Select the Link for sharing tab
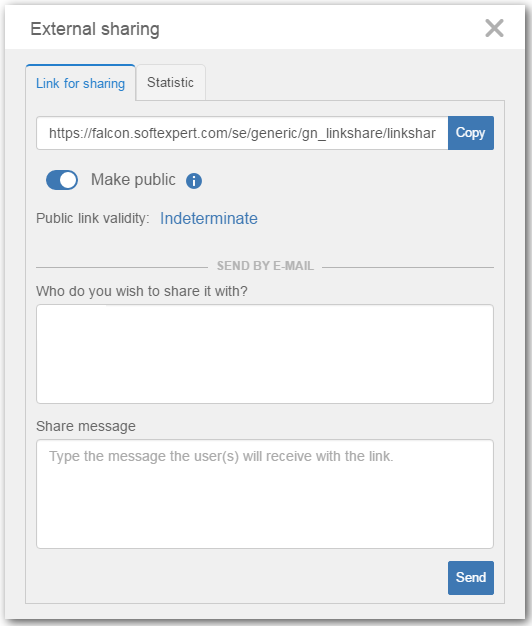Viewport: 532px width, 626px height. pyautogui.click(x=81, y=83)
